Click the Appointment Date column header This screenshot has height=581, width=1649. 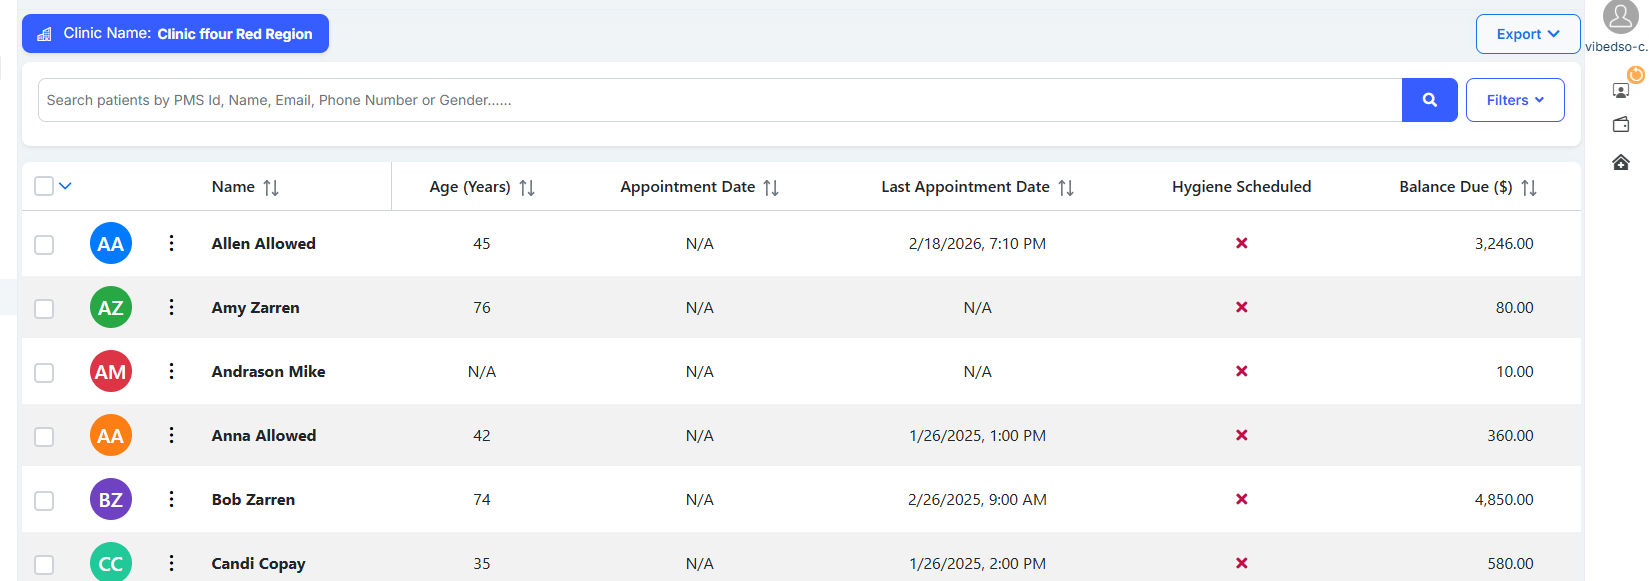coord(687,187)
